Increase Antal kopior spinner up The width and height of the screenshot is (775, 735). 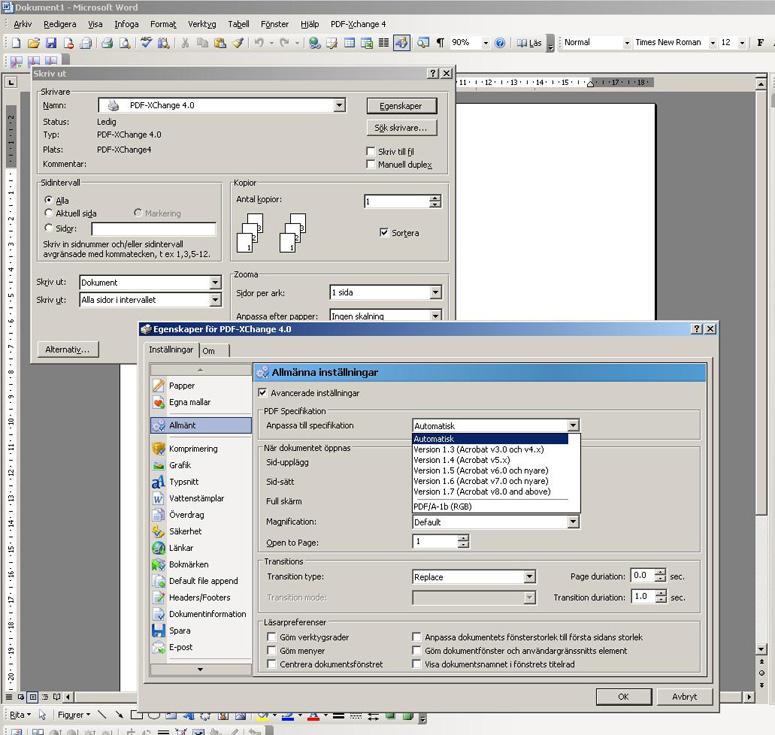coord(435,198)
